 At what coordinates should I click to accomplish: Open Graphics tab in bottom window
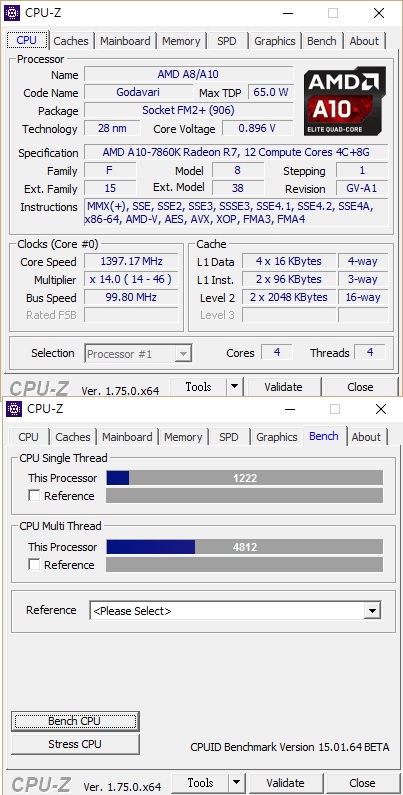[x=277, y=437]
